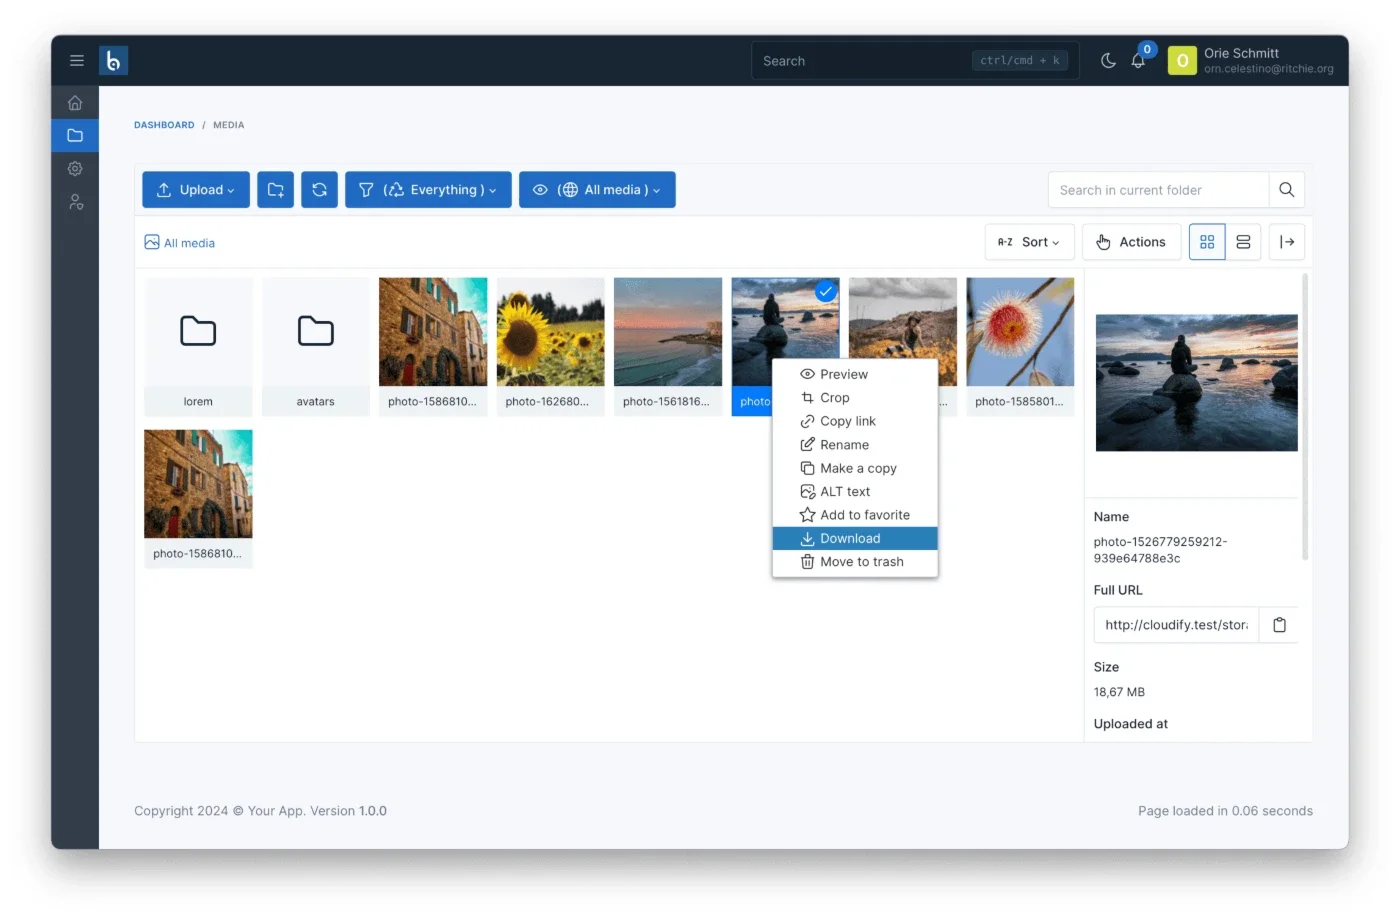Open the All media view dropdown

(597, 190)
